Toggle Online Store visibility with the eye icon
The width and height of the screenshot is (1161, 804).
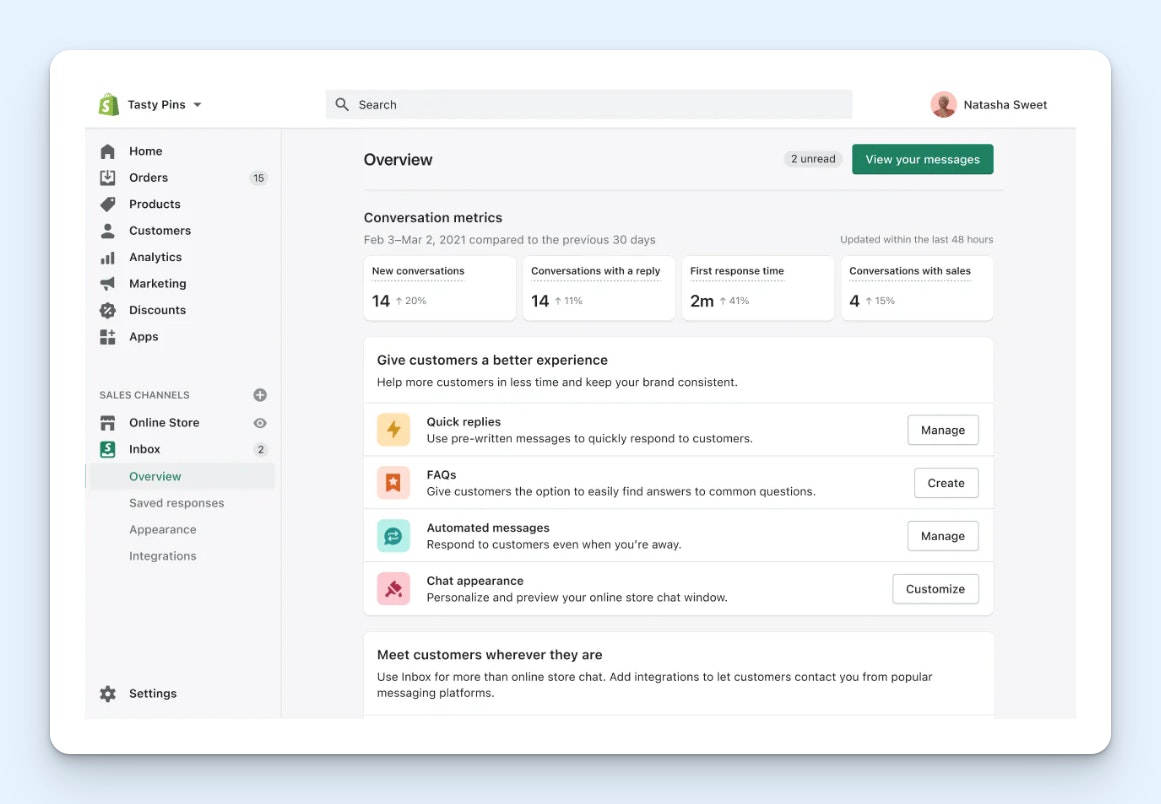click(259, 422)
